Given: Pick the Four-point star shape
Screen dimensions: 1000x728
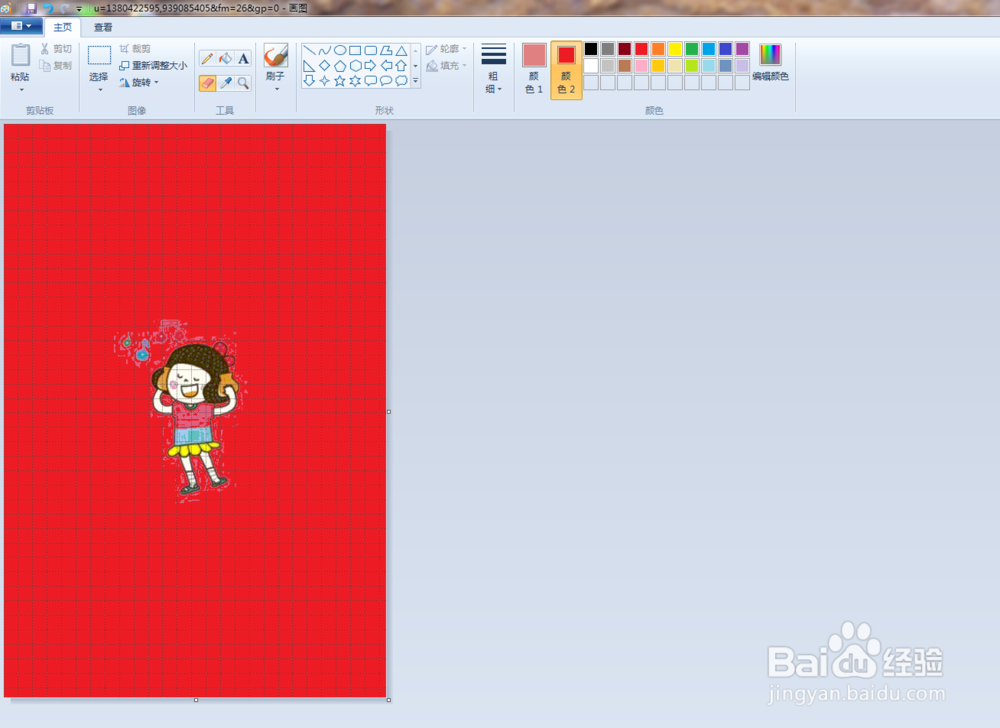Looking at the screenshot, I should coord(325,81).
